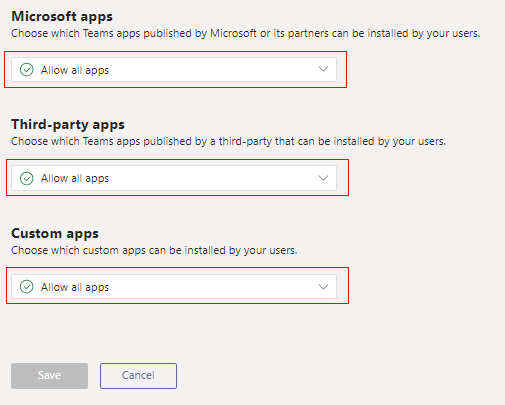Viewport: 505px width, 405px height.
Task: Expand the Custom apps chevron arrow
Action: 323,287
